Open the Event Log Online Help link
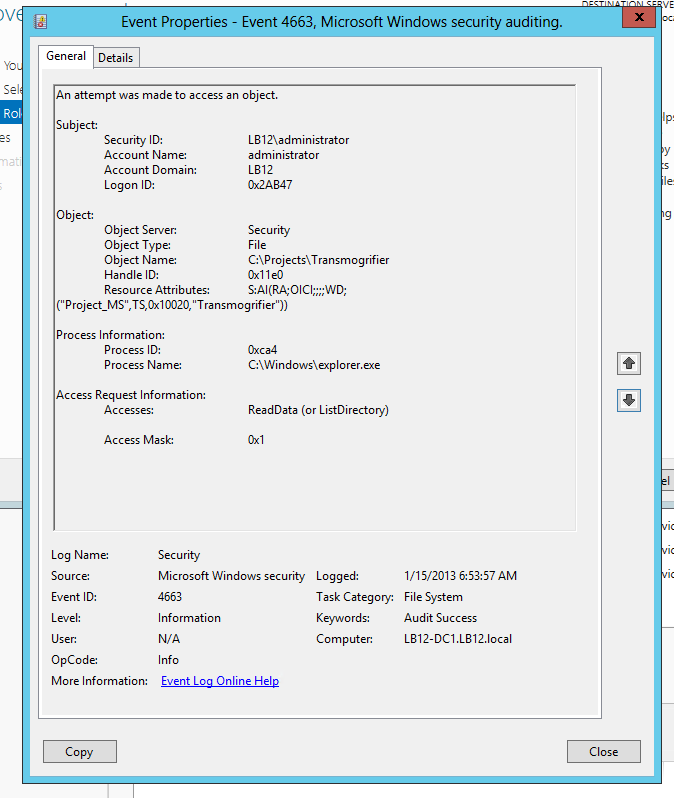The width and height of the screenshot is (674, 798). 219,681
